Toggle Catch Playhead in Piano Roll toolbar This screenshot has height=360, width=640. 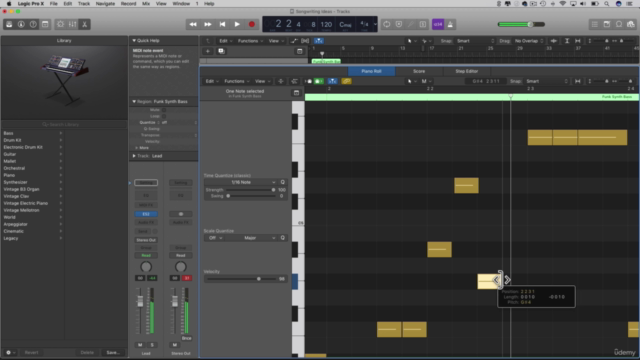[x=333, y=81]
